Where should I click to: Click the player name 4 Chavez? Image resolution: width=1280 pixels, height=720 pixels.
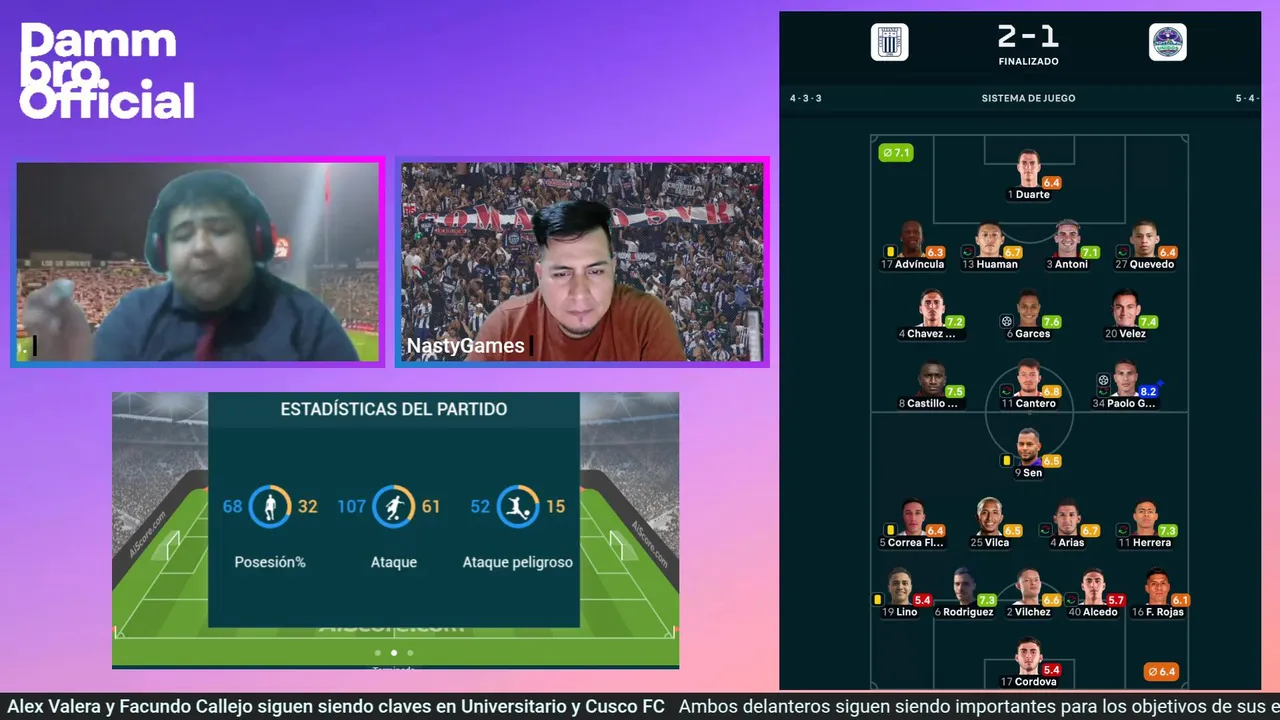(927, 334)
